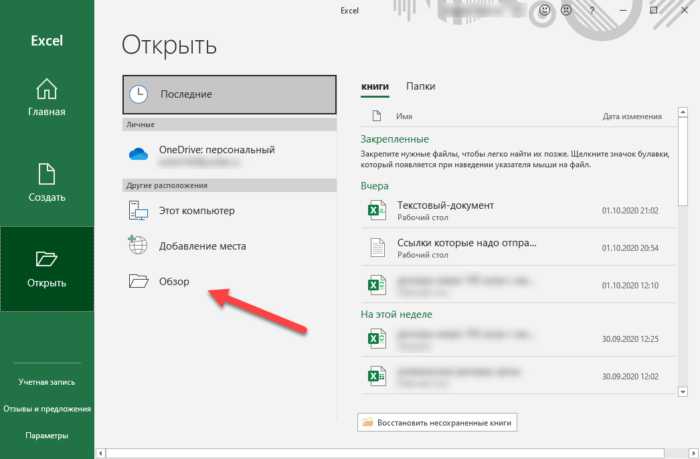Screen dimensions: 700x459
Task: Open Учетная запись account page
Action: tap(47, 382)
